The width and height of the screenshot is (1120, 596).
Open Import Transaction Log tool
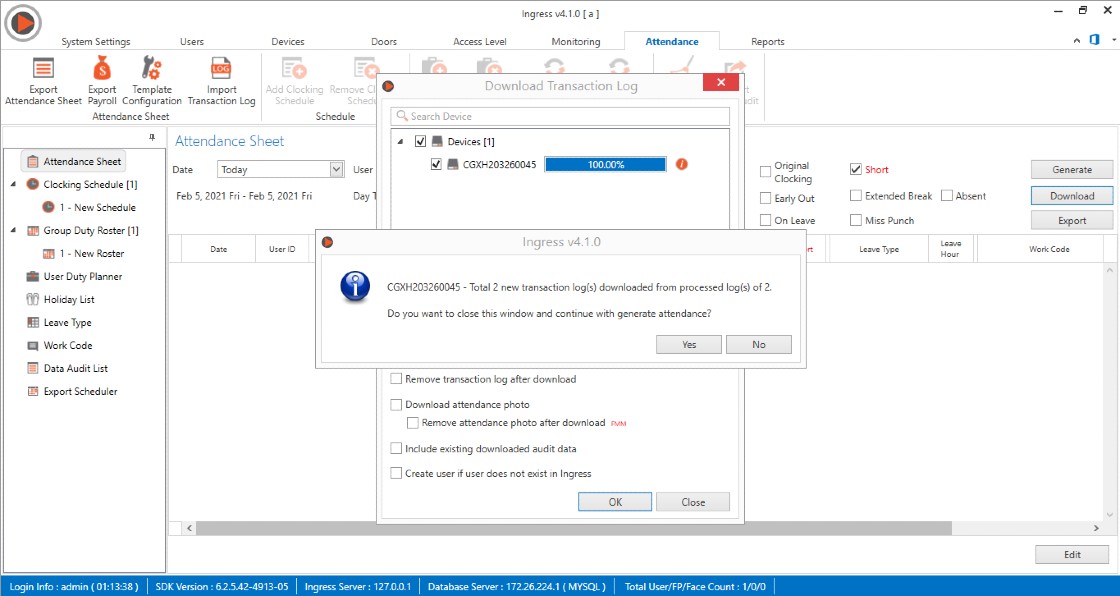click(x=221, y=81)
